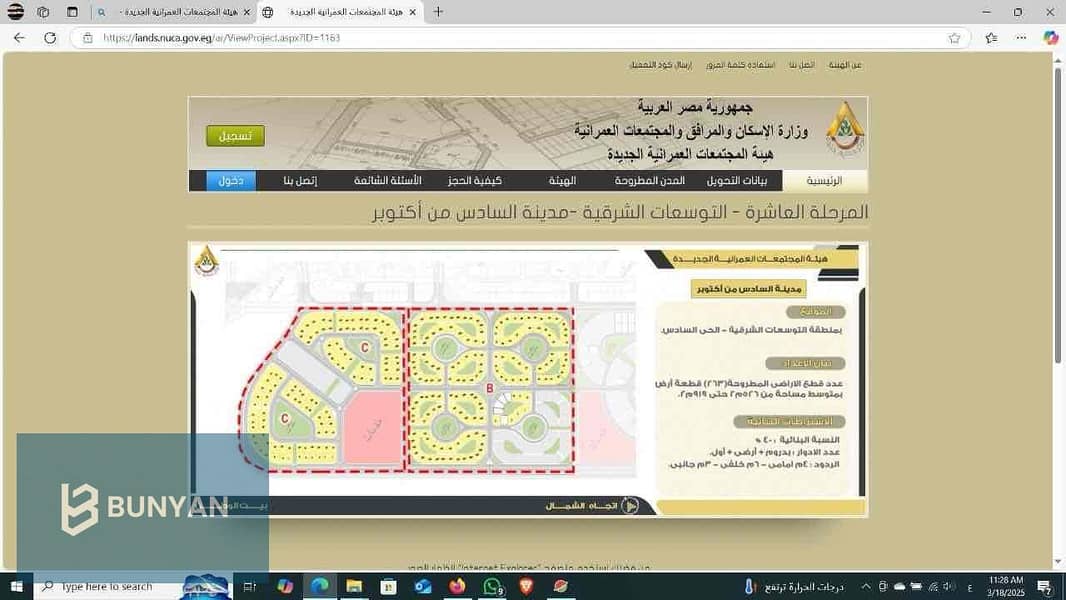Close the first browser tab

[246, 12]
